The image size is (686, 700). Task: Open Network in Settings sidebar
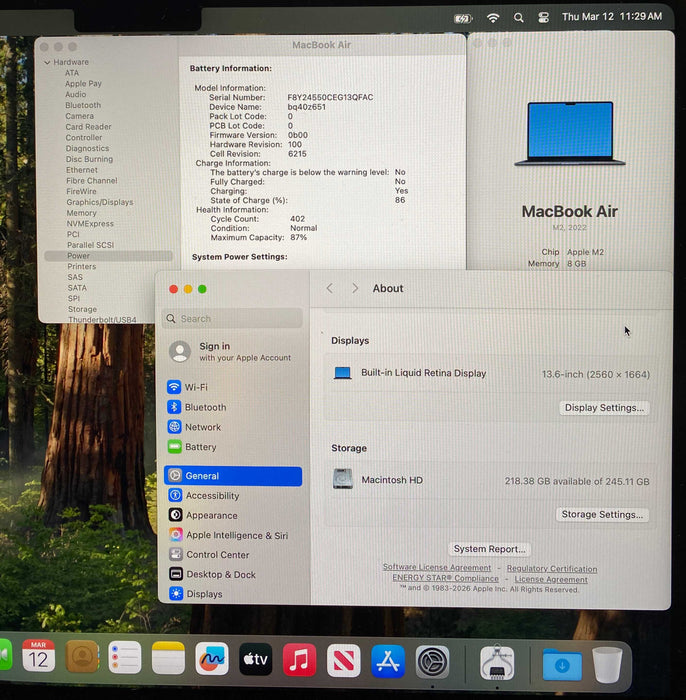[x=233, y=427]
